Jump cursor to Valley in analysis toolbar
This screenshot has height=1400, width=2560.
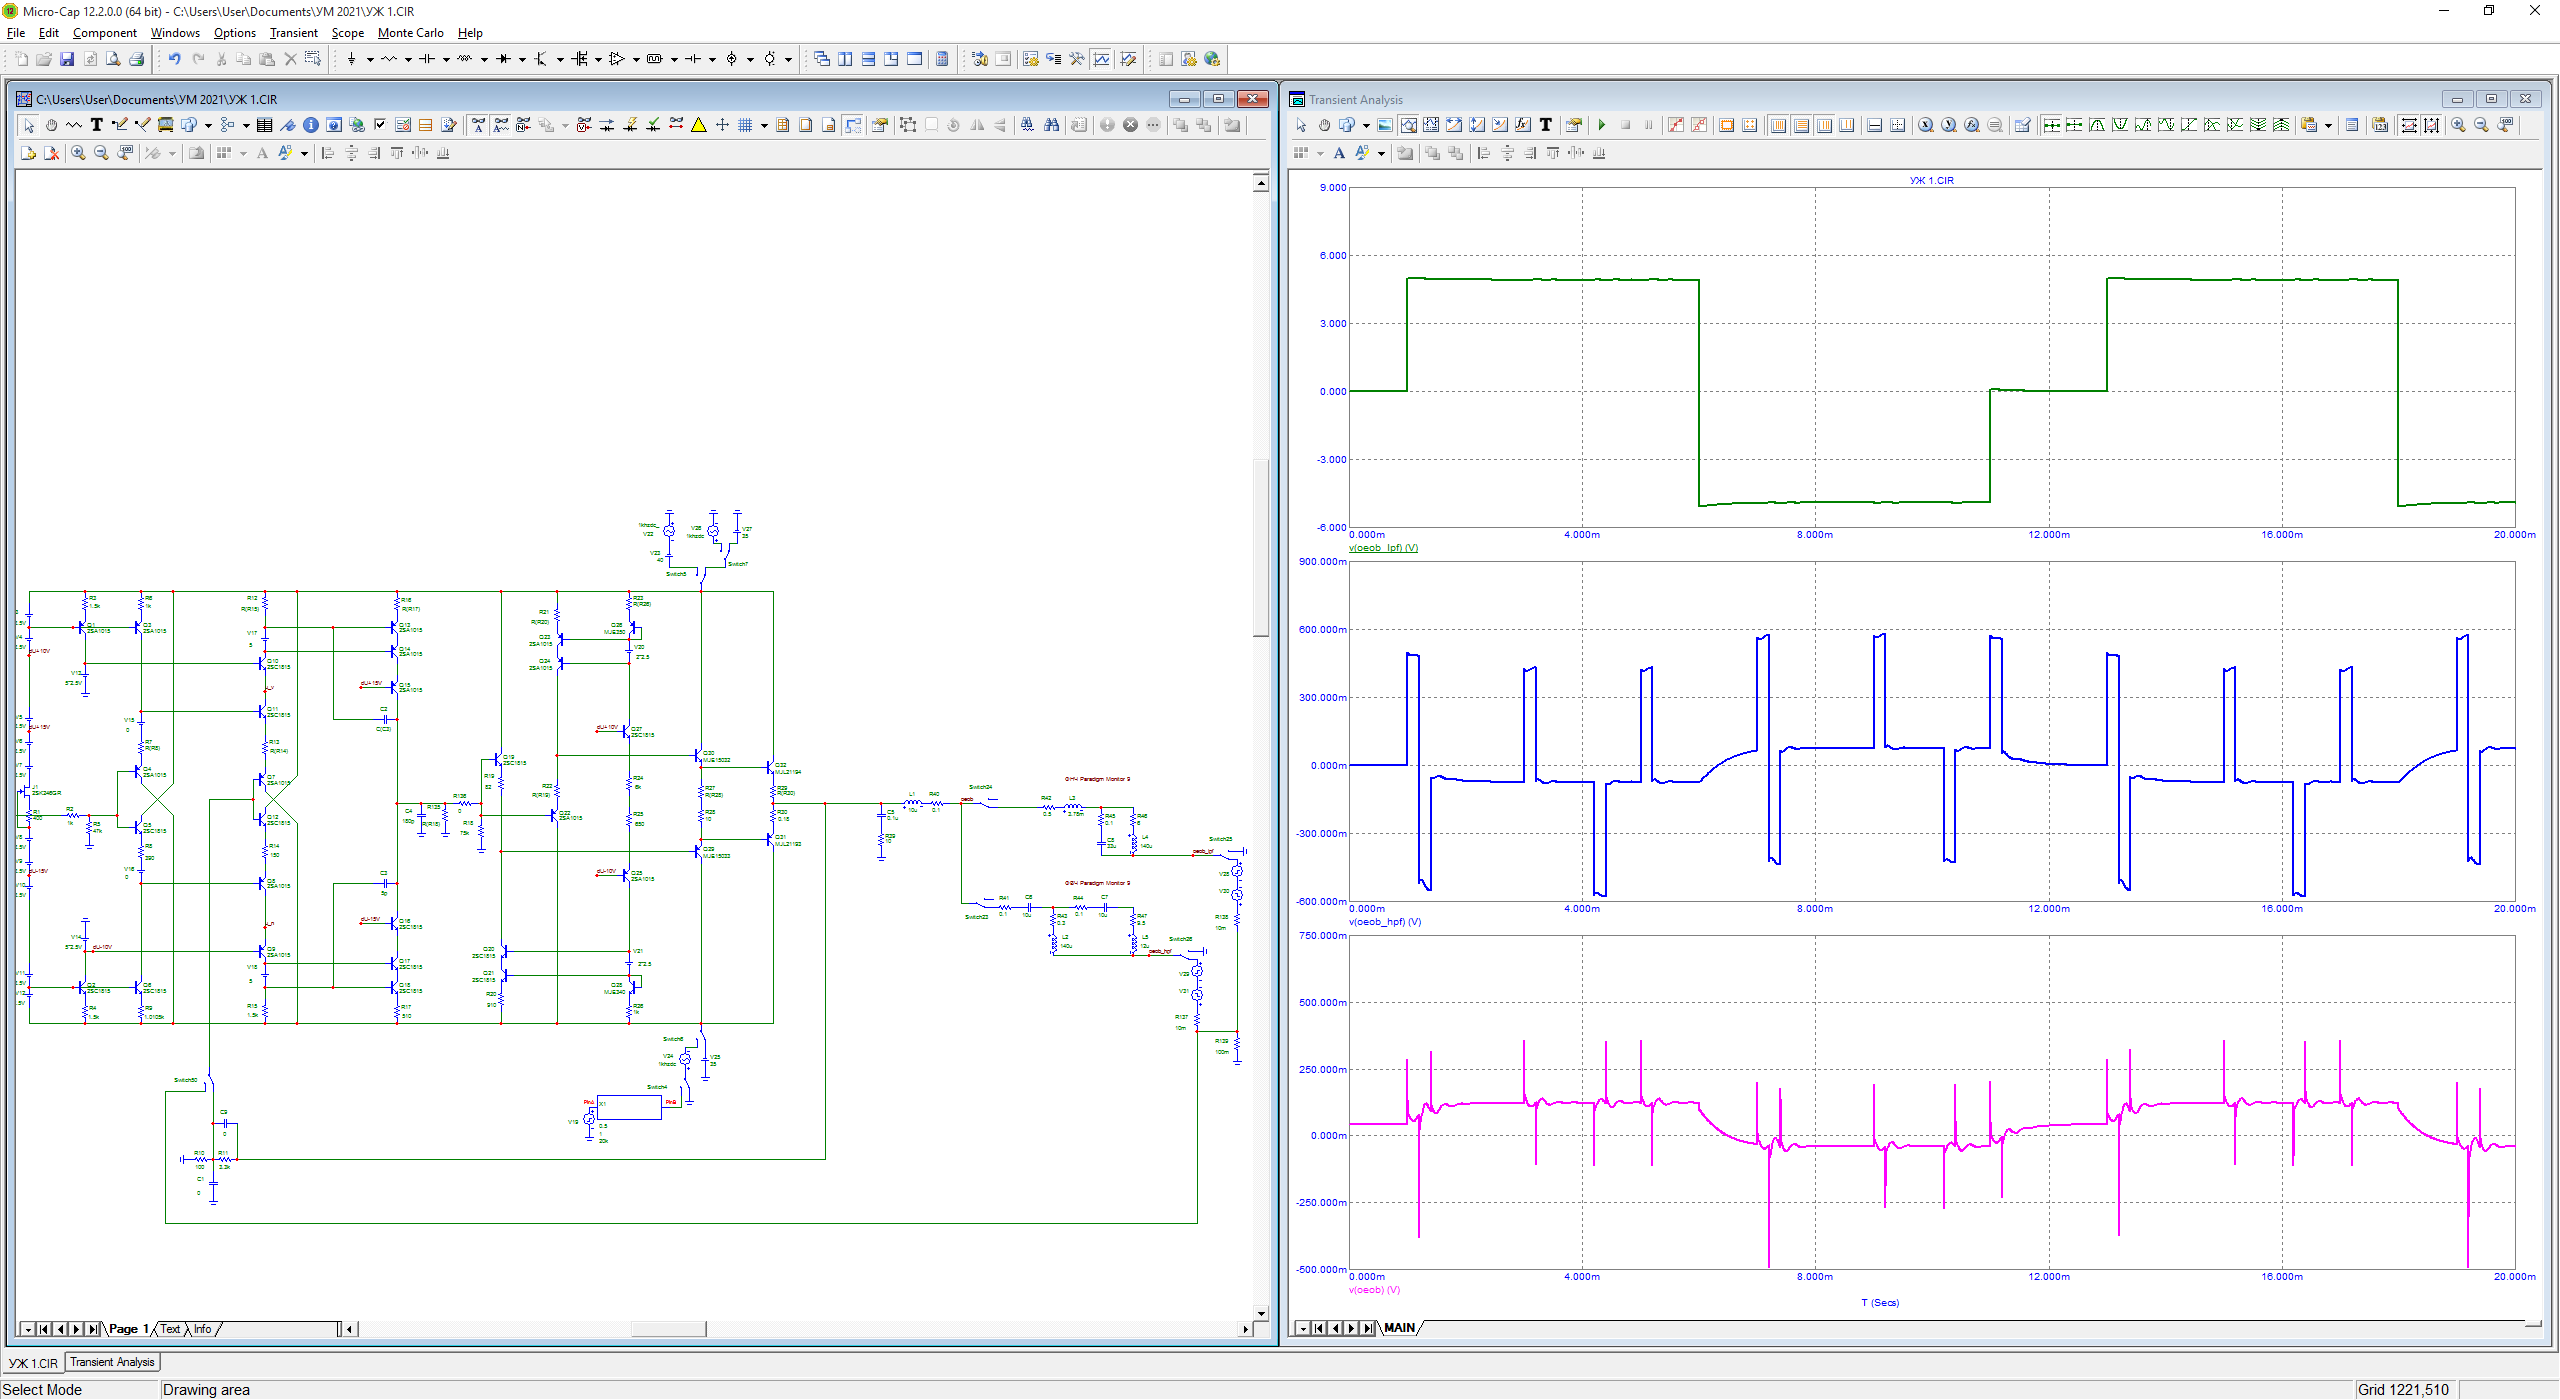(2120, 125)
